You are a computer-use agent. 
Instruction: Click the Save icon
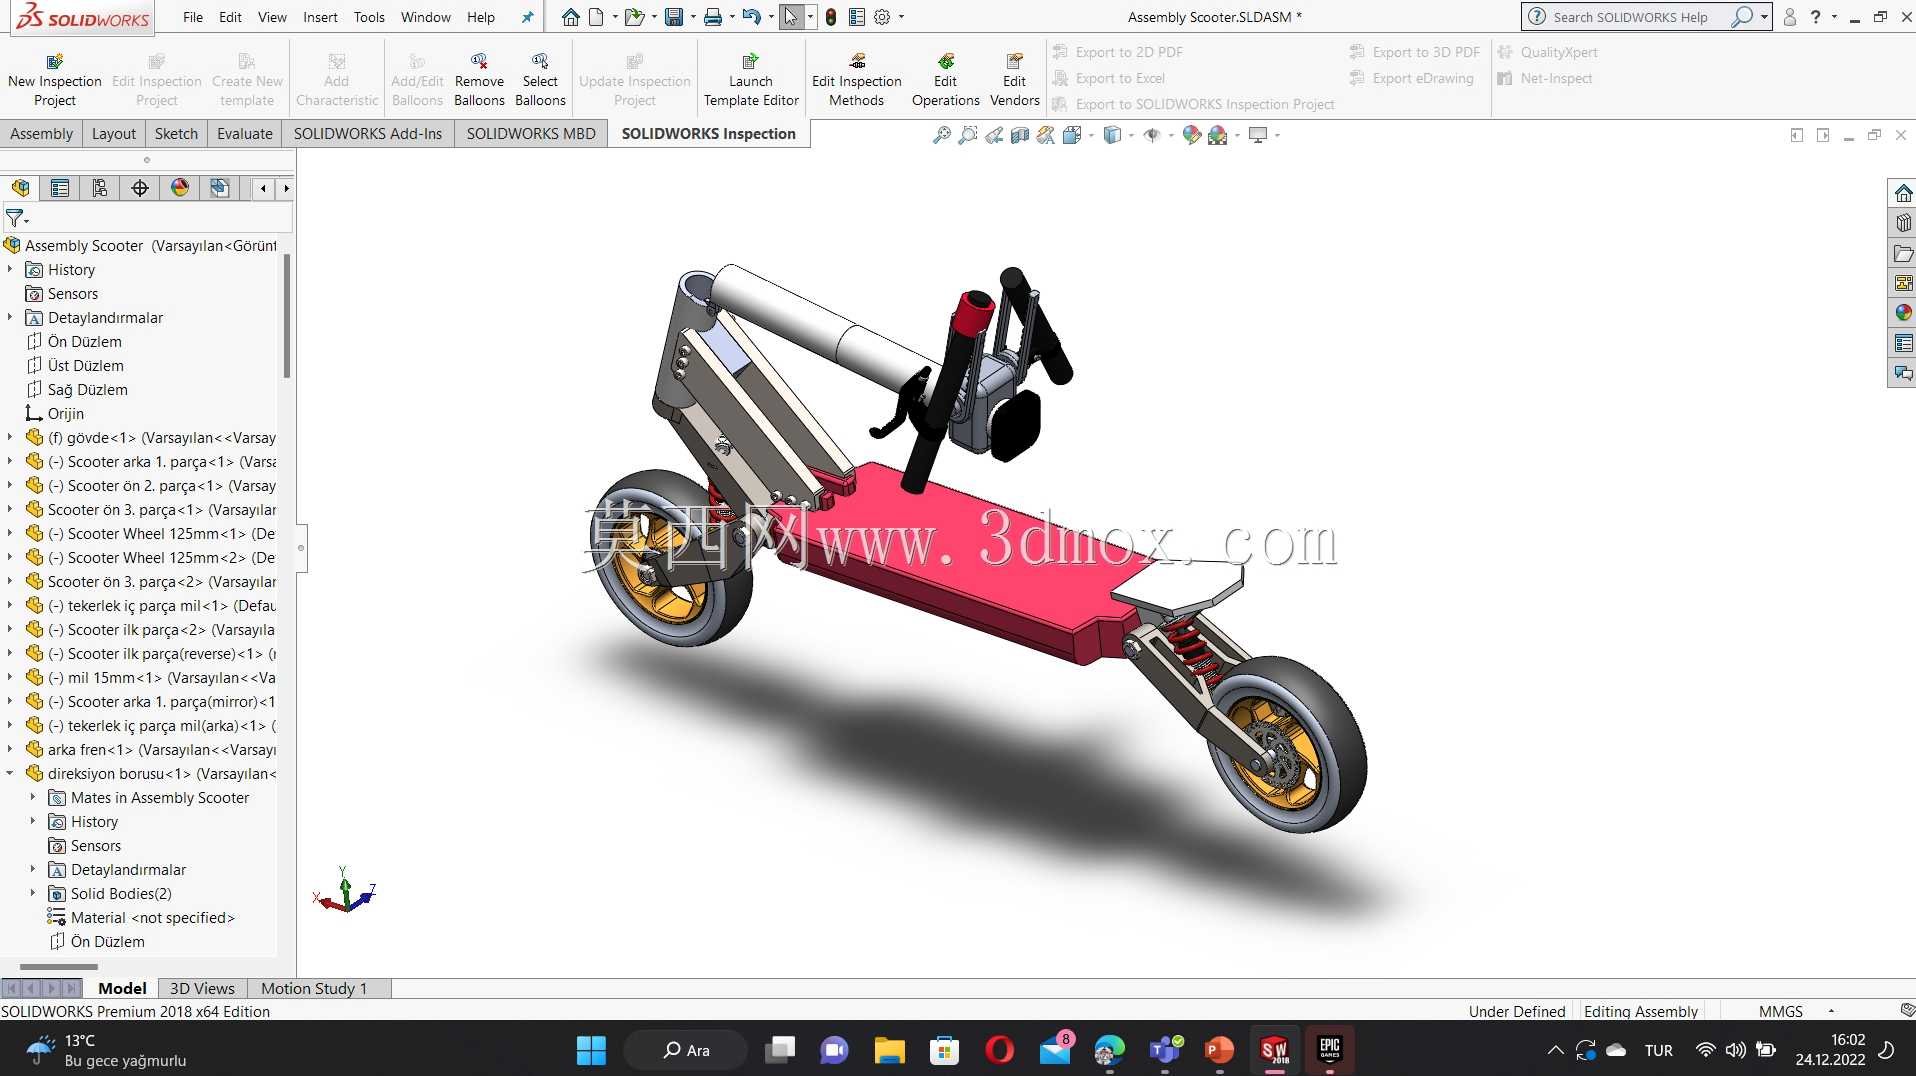point(674,17)
